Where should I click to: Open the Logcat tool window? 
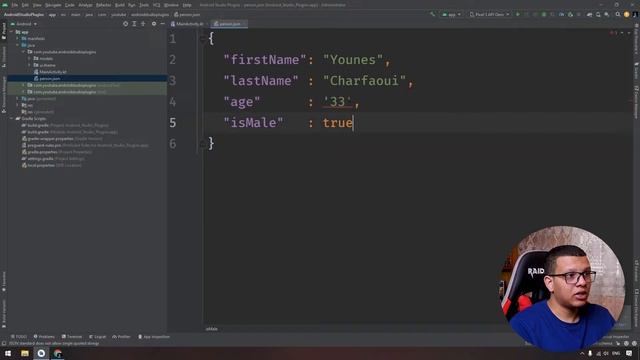pos(98,337)
